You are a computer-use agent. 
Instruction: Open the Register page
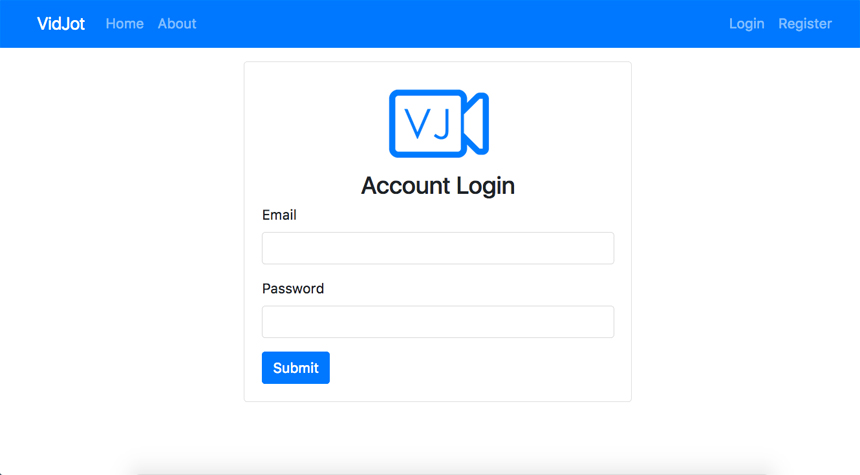point(805,24)
